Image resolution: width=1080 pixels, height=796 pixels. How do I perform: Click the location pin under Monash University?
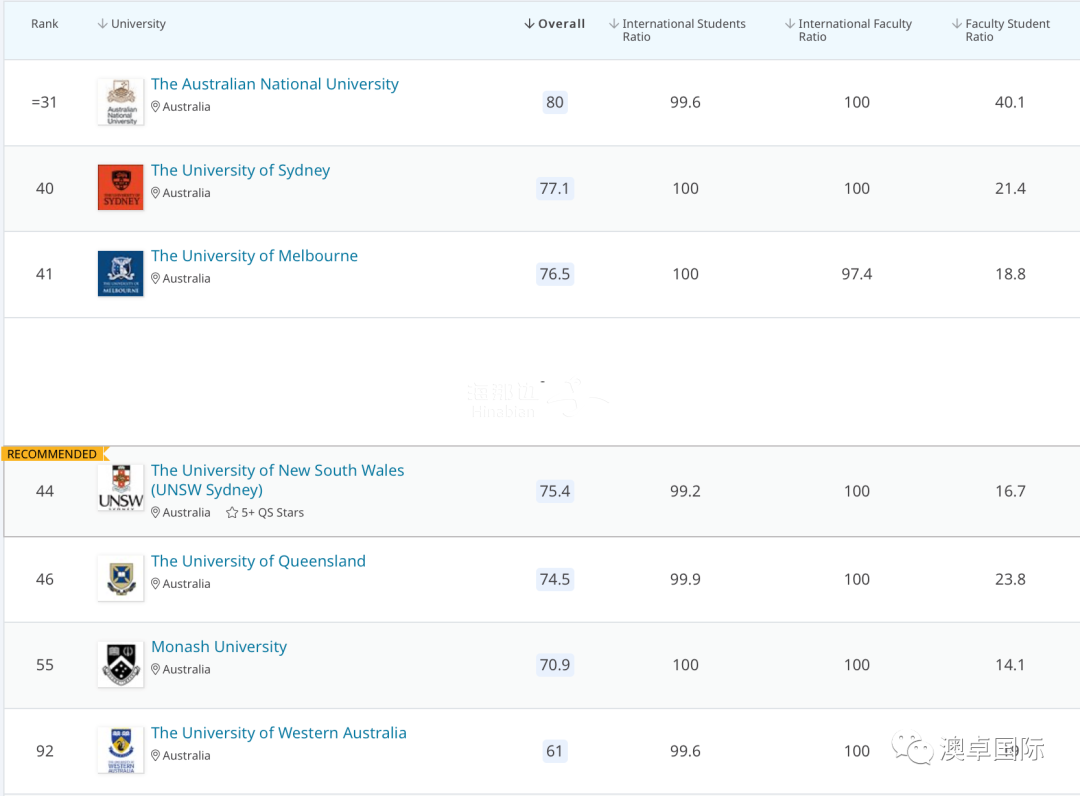click(x=156, y=669)
